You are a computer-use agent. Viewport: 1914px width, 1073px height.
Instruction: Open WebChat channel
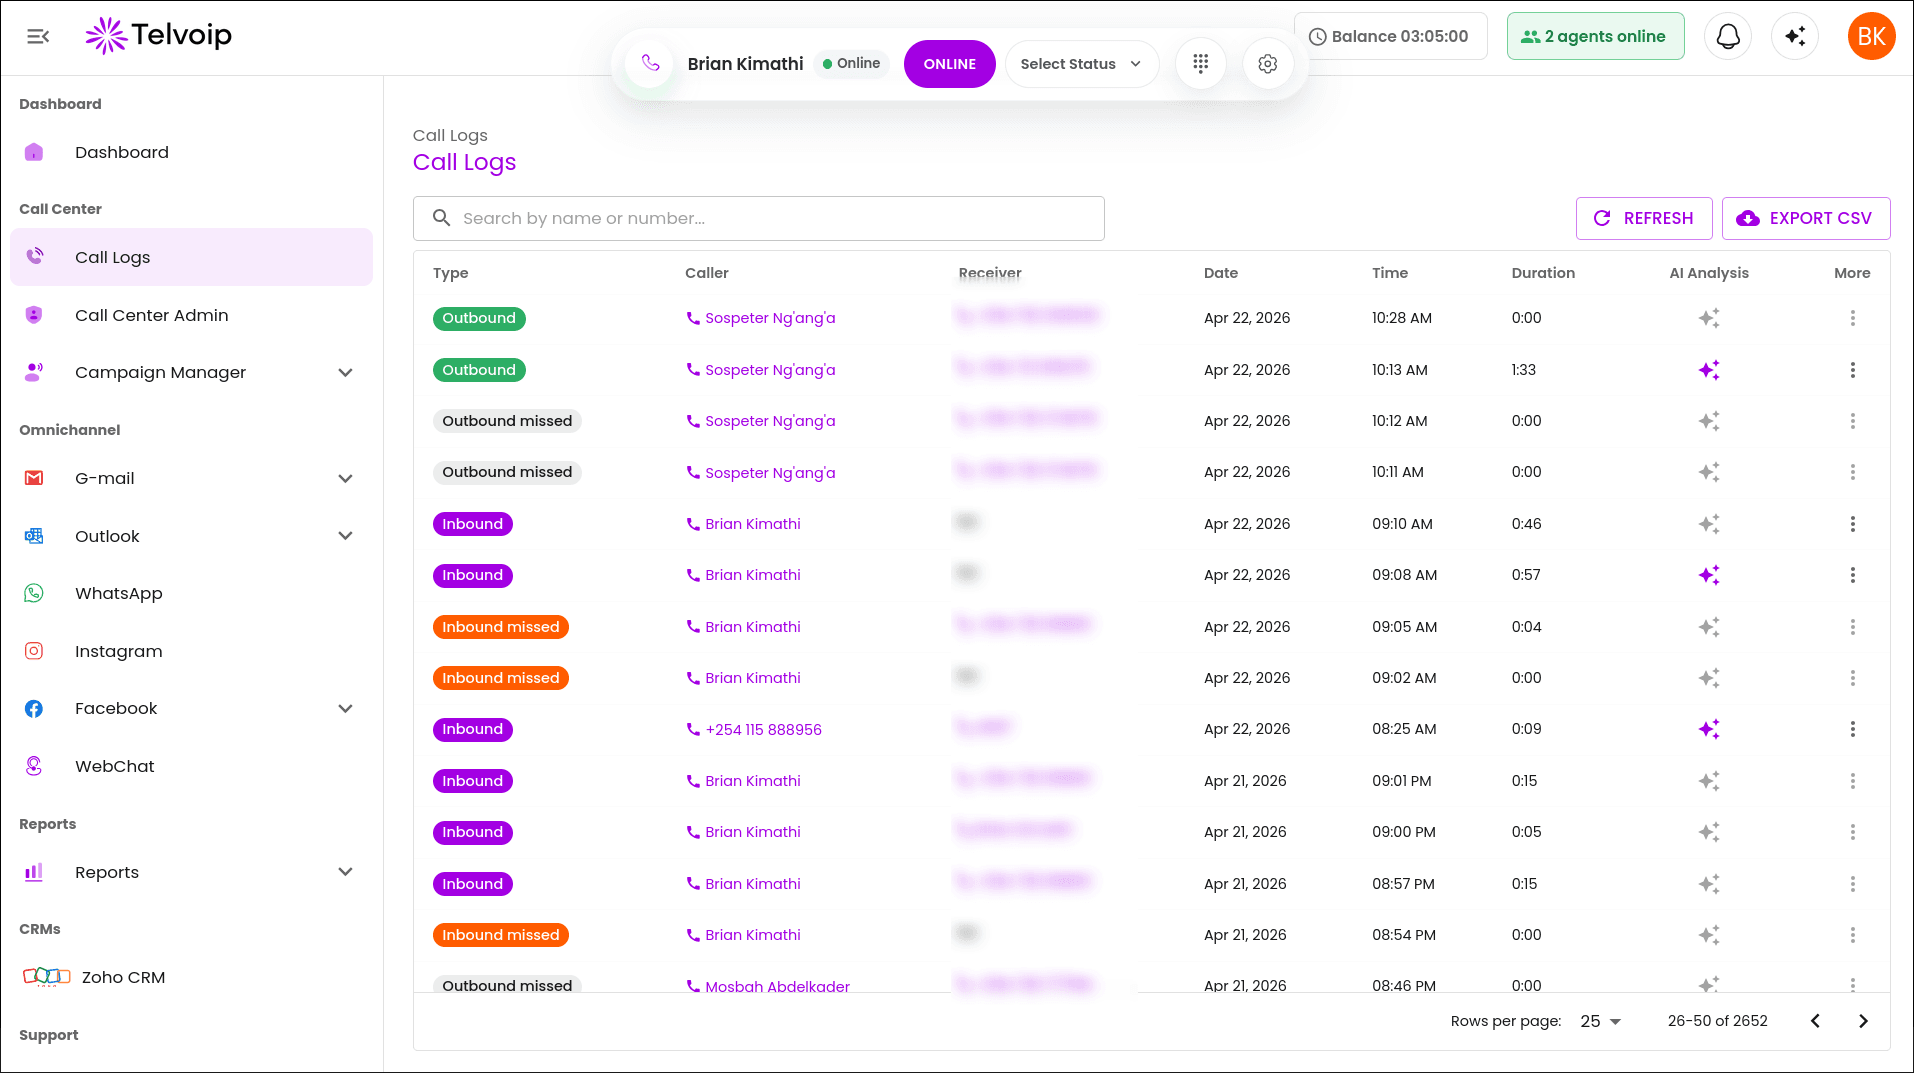(x=191, y=766)
